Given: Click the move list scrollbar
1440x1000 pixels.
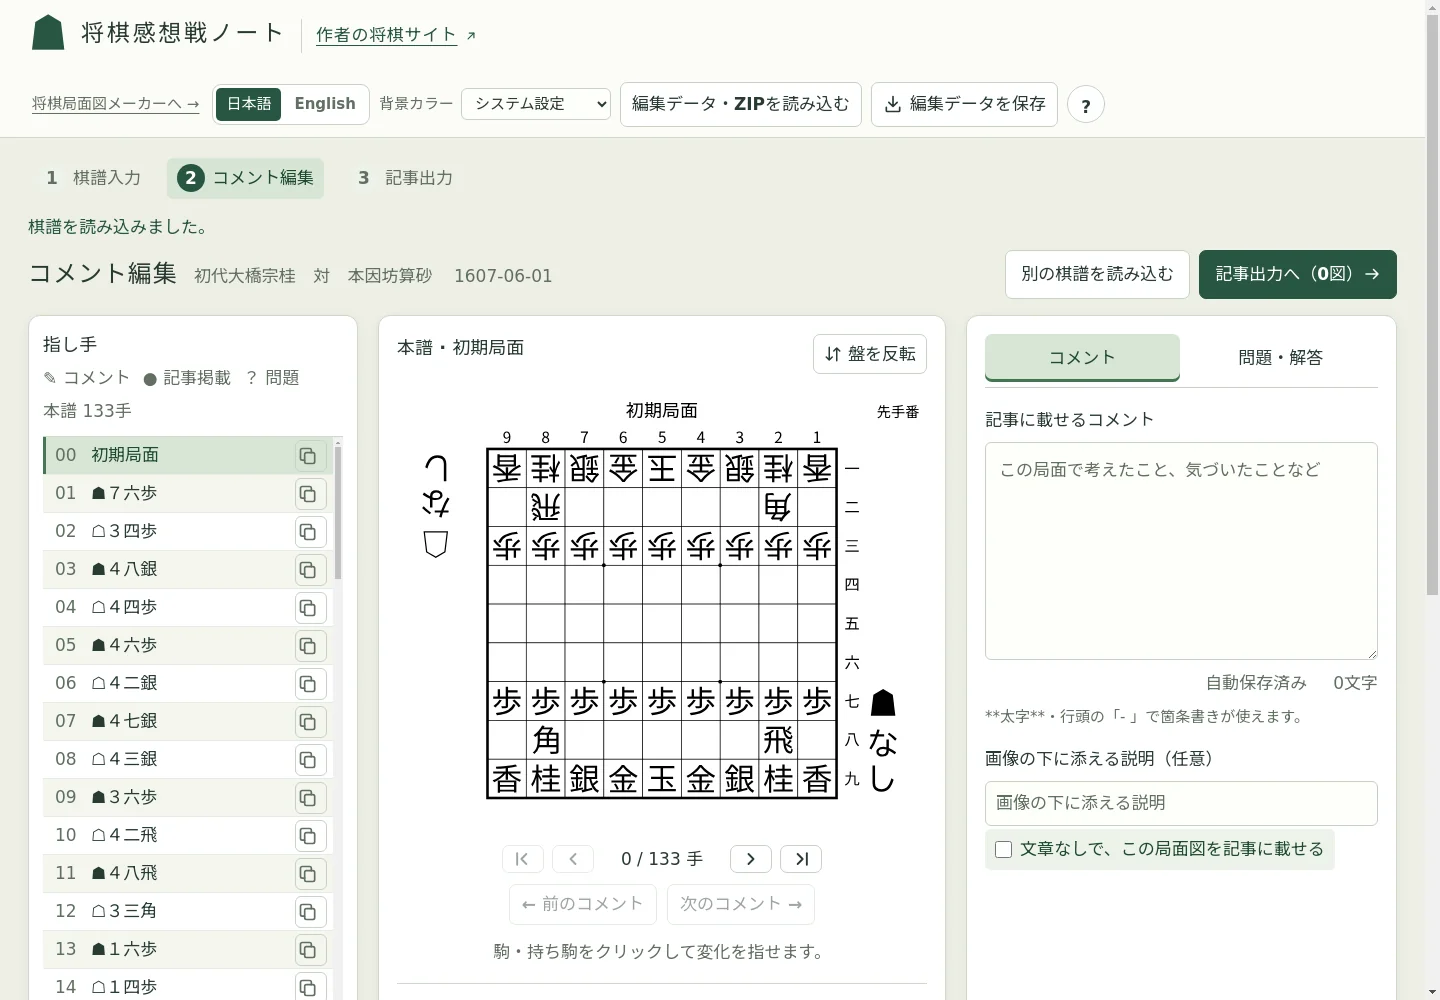Looking at the screenshot, I should pyautogui.click(x=338, y=512).
